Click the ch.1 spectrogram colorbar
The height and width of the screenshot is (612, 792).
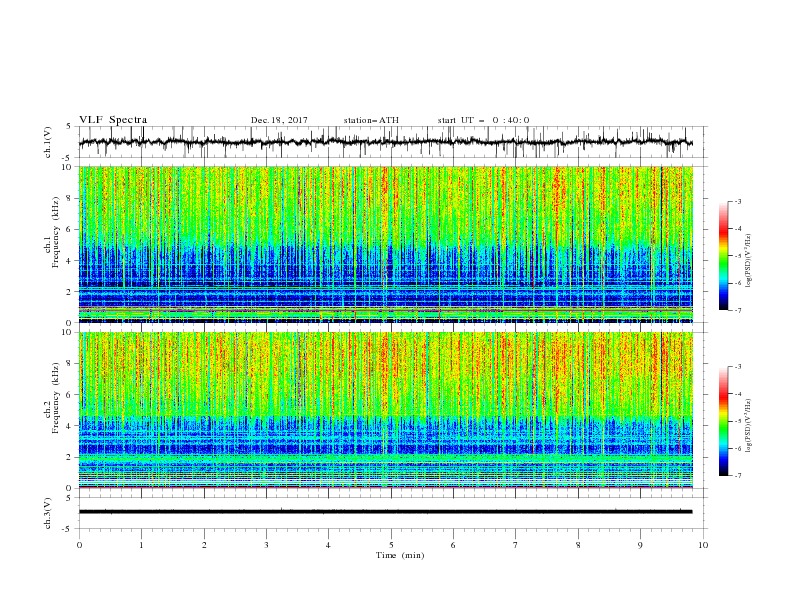(724, 256)
